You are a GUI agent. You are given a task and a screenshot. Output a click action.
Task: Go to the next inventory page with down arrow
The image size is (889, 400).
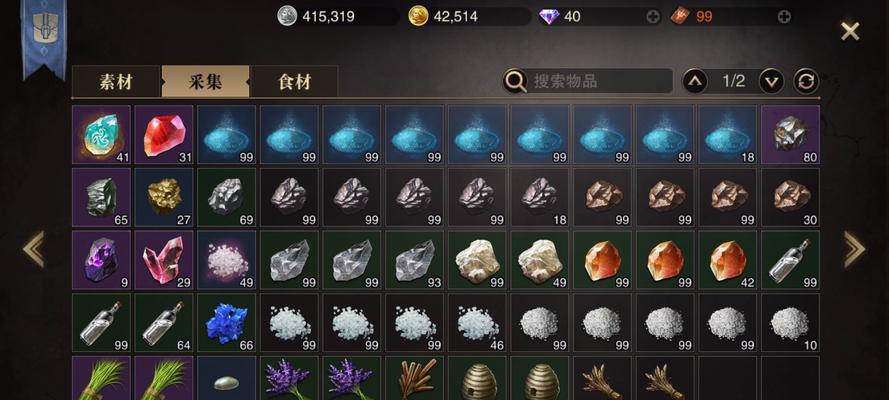(771, 82)
